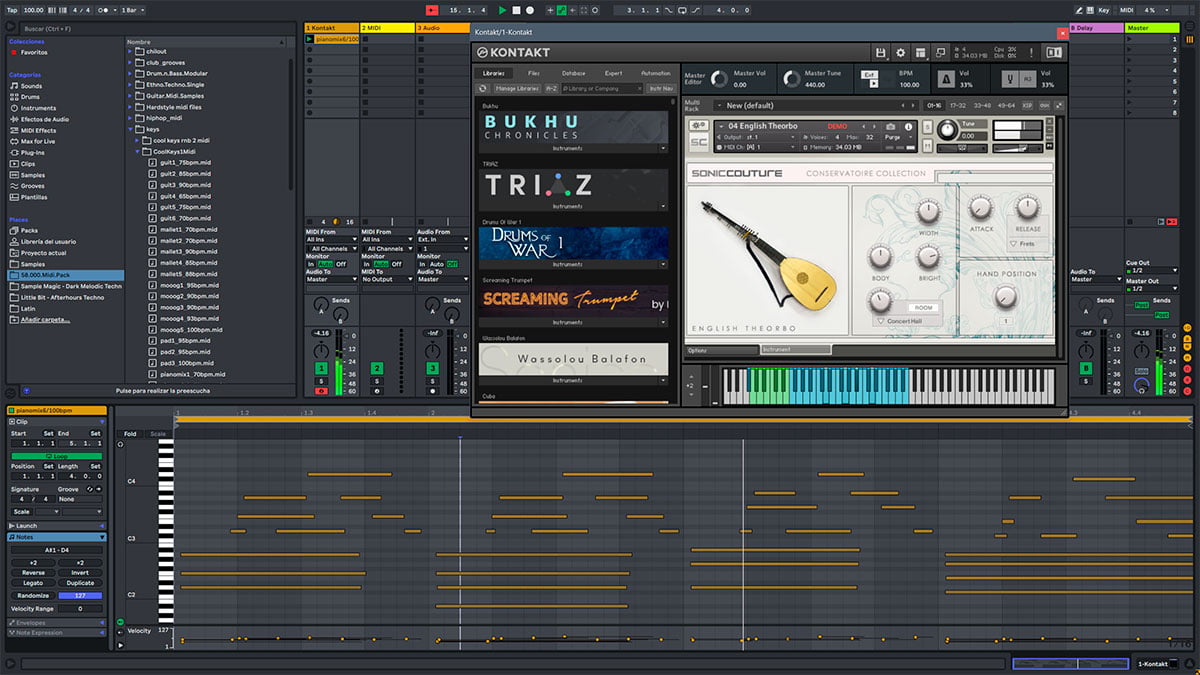Open the instrument edit wrench button
1200x675 pixels.
[700, 126]
